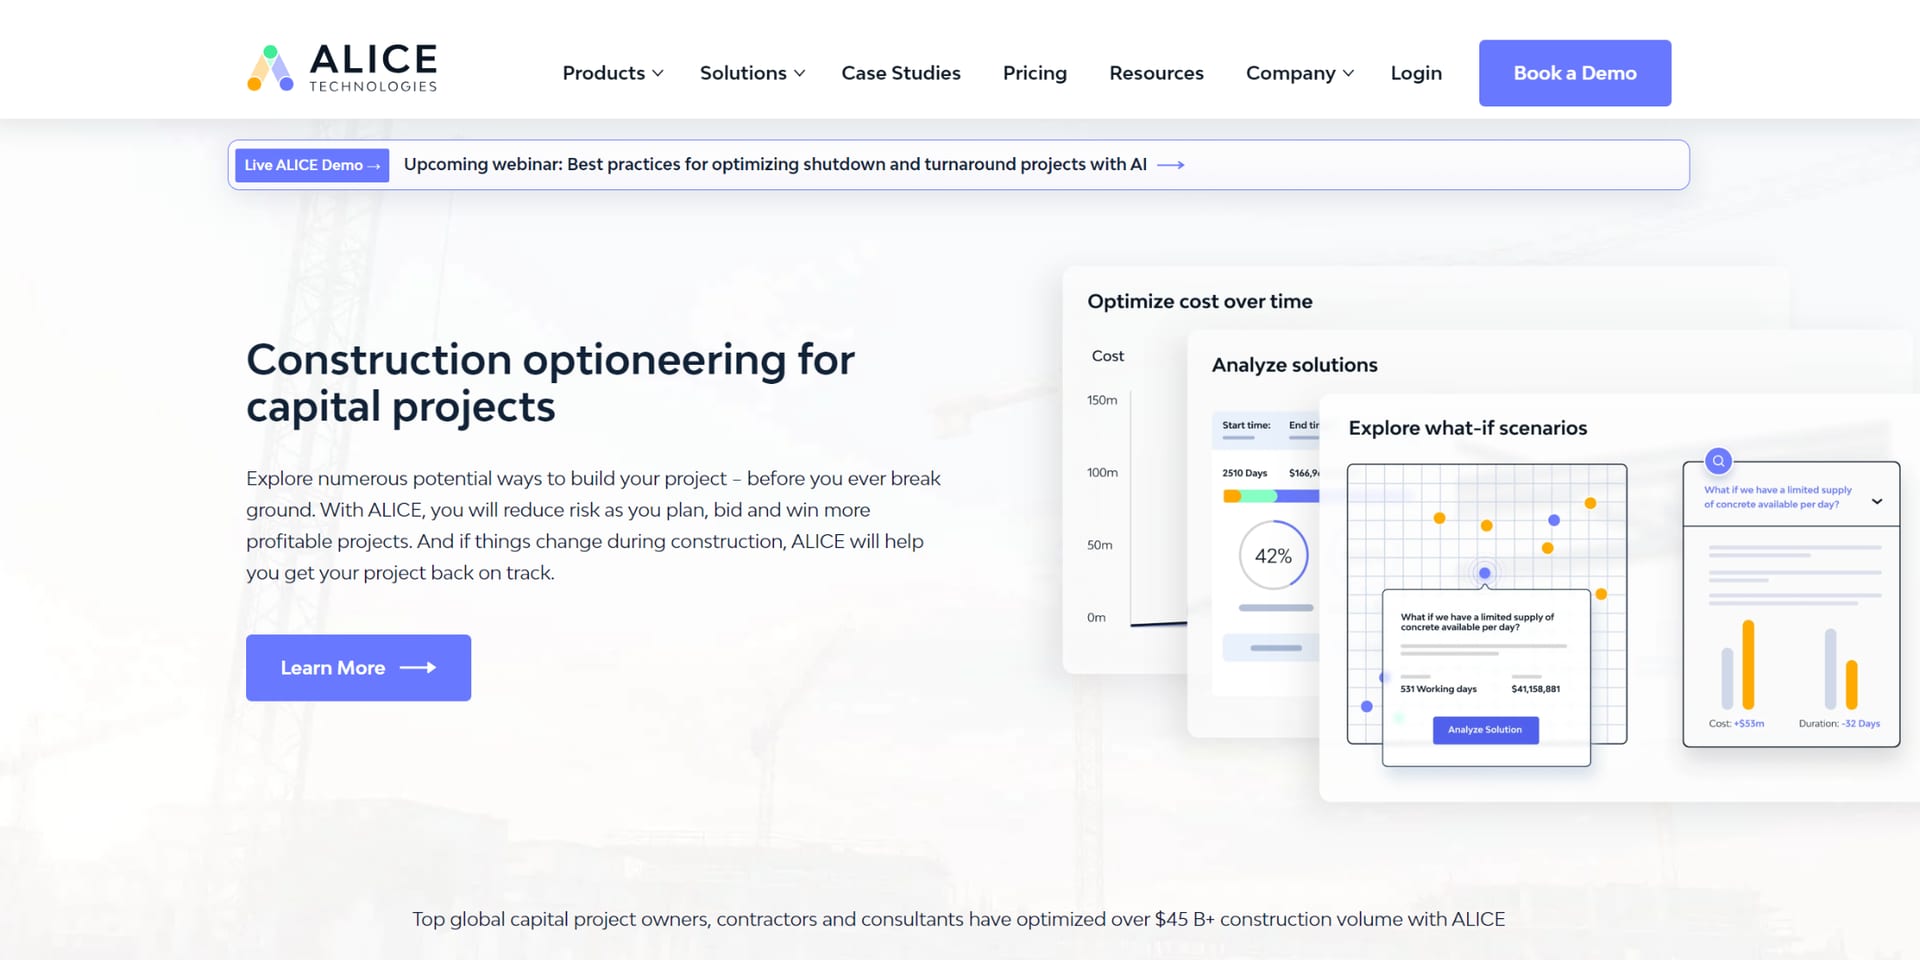Click the ALICE Technologies logo
Screen dimensions: 1920x960
click(342, 69)
